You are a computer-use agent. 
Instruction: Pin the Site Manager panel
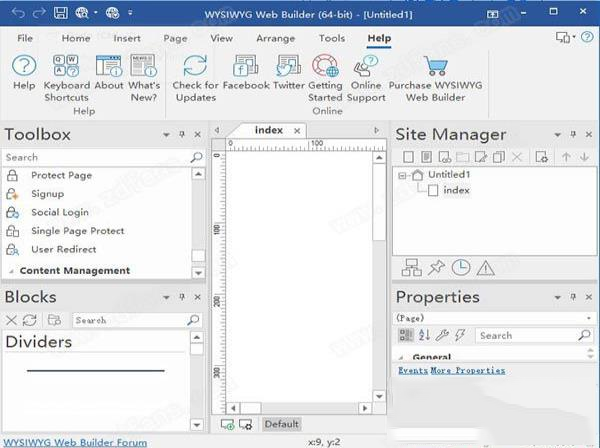point(573,134)
